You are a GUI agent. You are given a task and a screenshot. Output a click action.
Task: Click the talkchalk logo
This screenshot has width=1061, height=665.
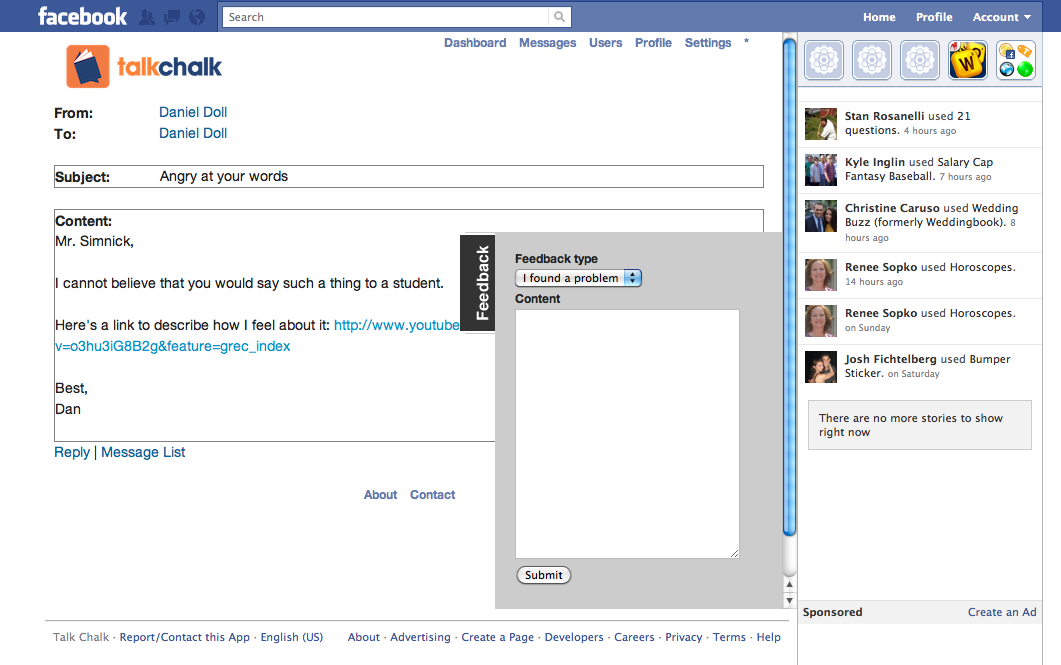(144, 66)
